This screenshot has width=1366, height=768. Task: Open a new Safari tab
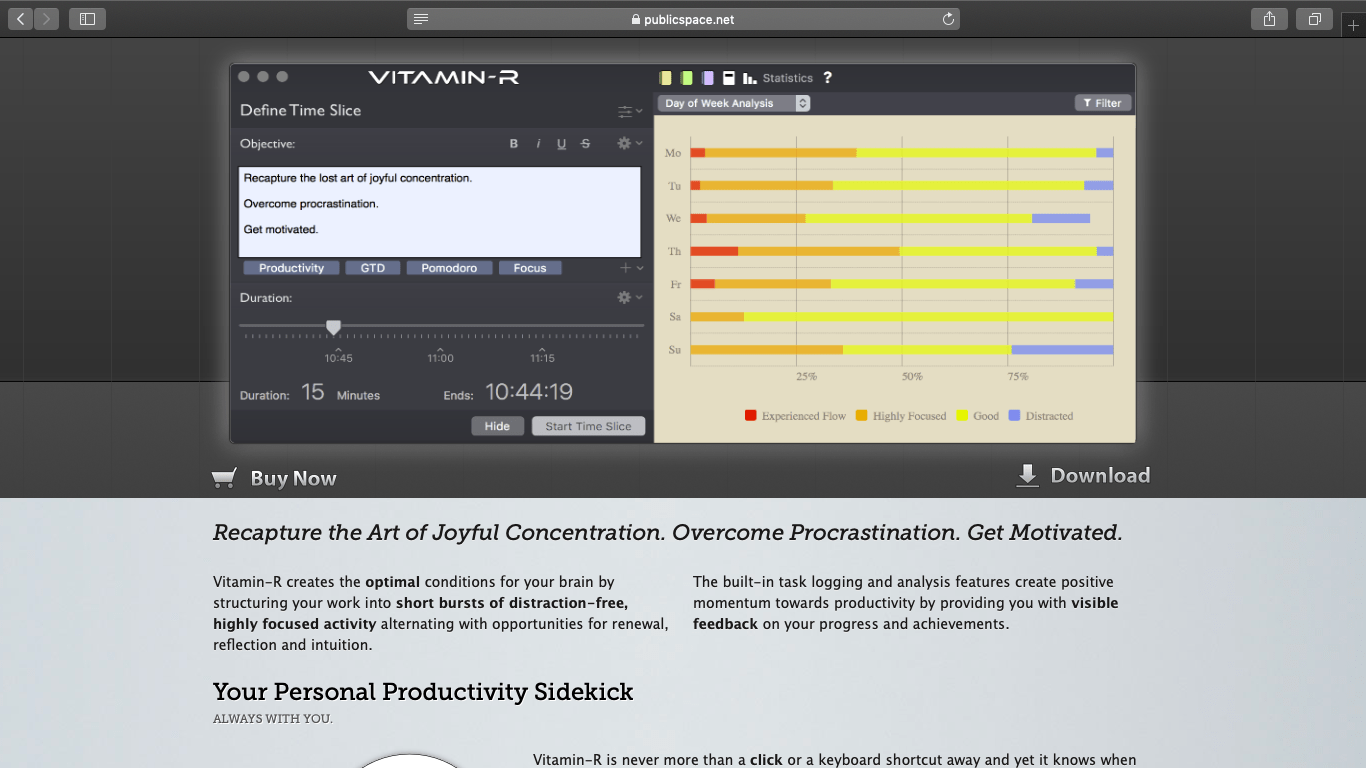[1353, 24]
